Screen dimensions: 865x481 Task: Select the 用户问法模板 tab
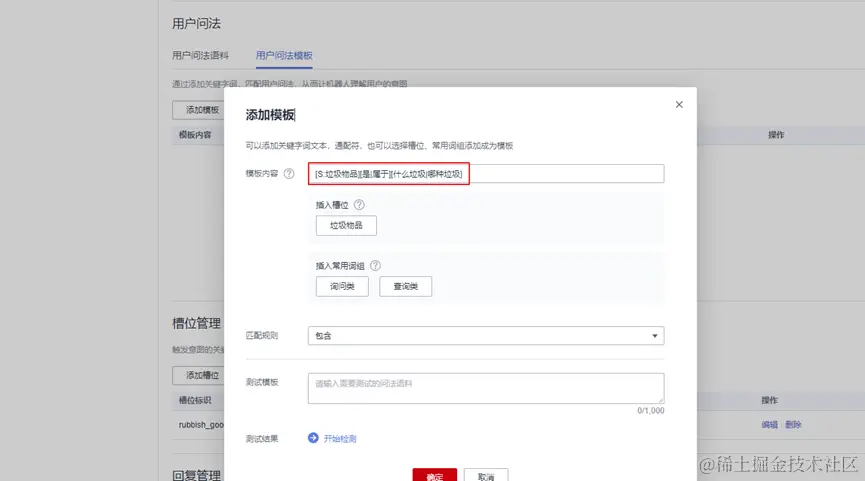tap(284, 55)
